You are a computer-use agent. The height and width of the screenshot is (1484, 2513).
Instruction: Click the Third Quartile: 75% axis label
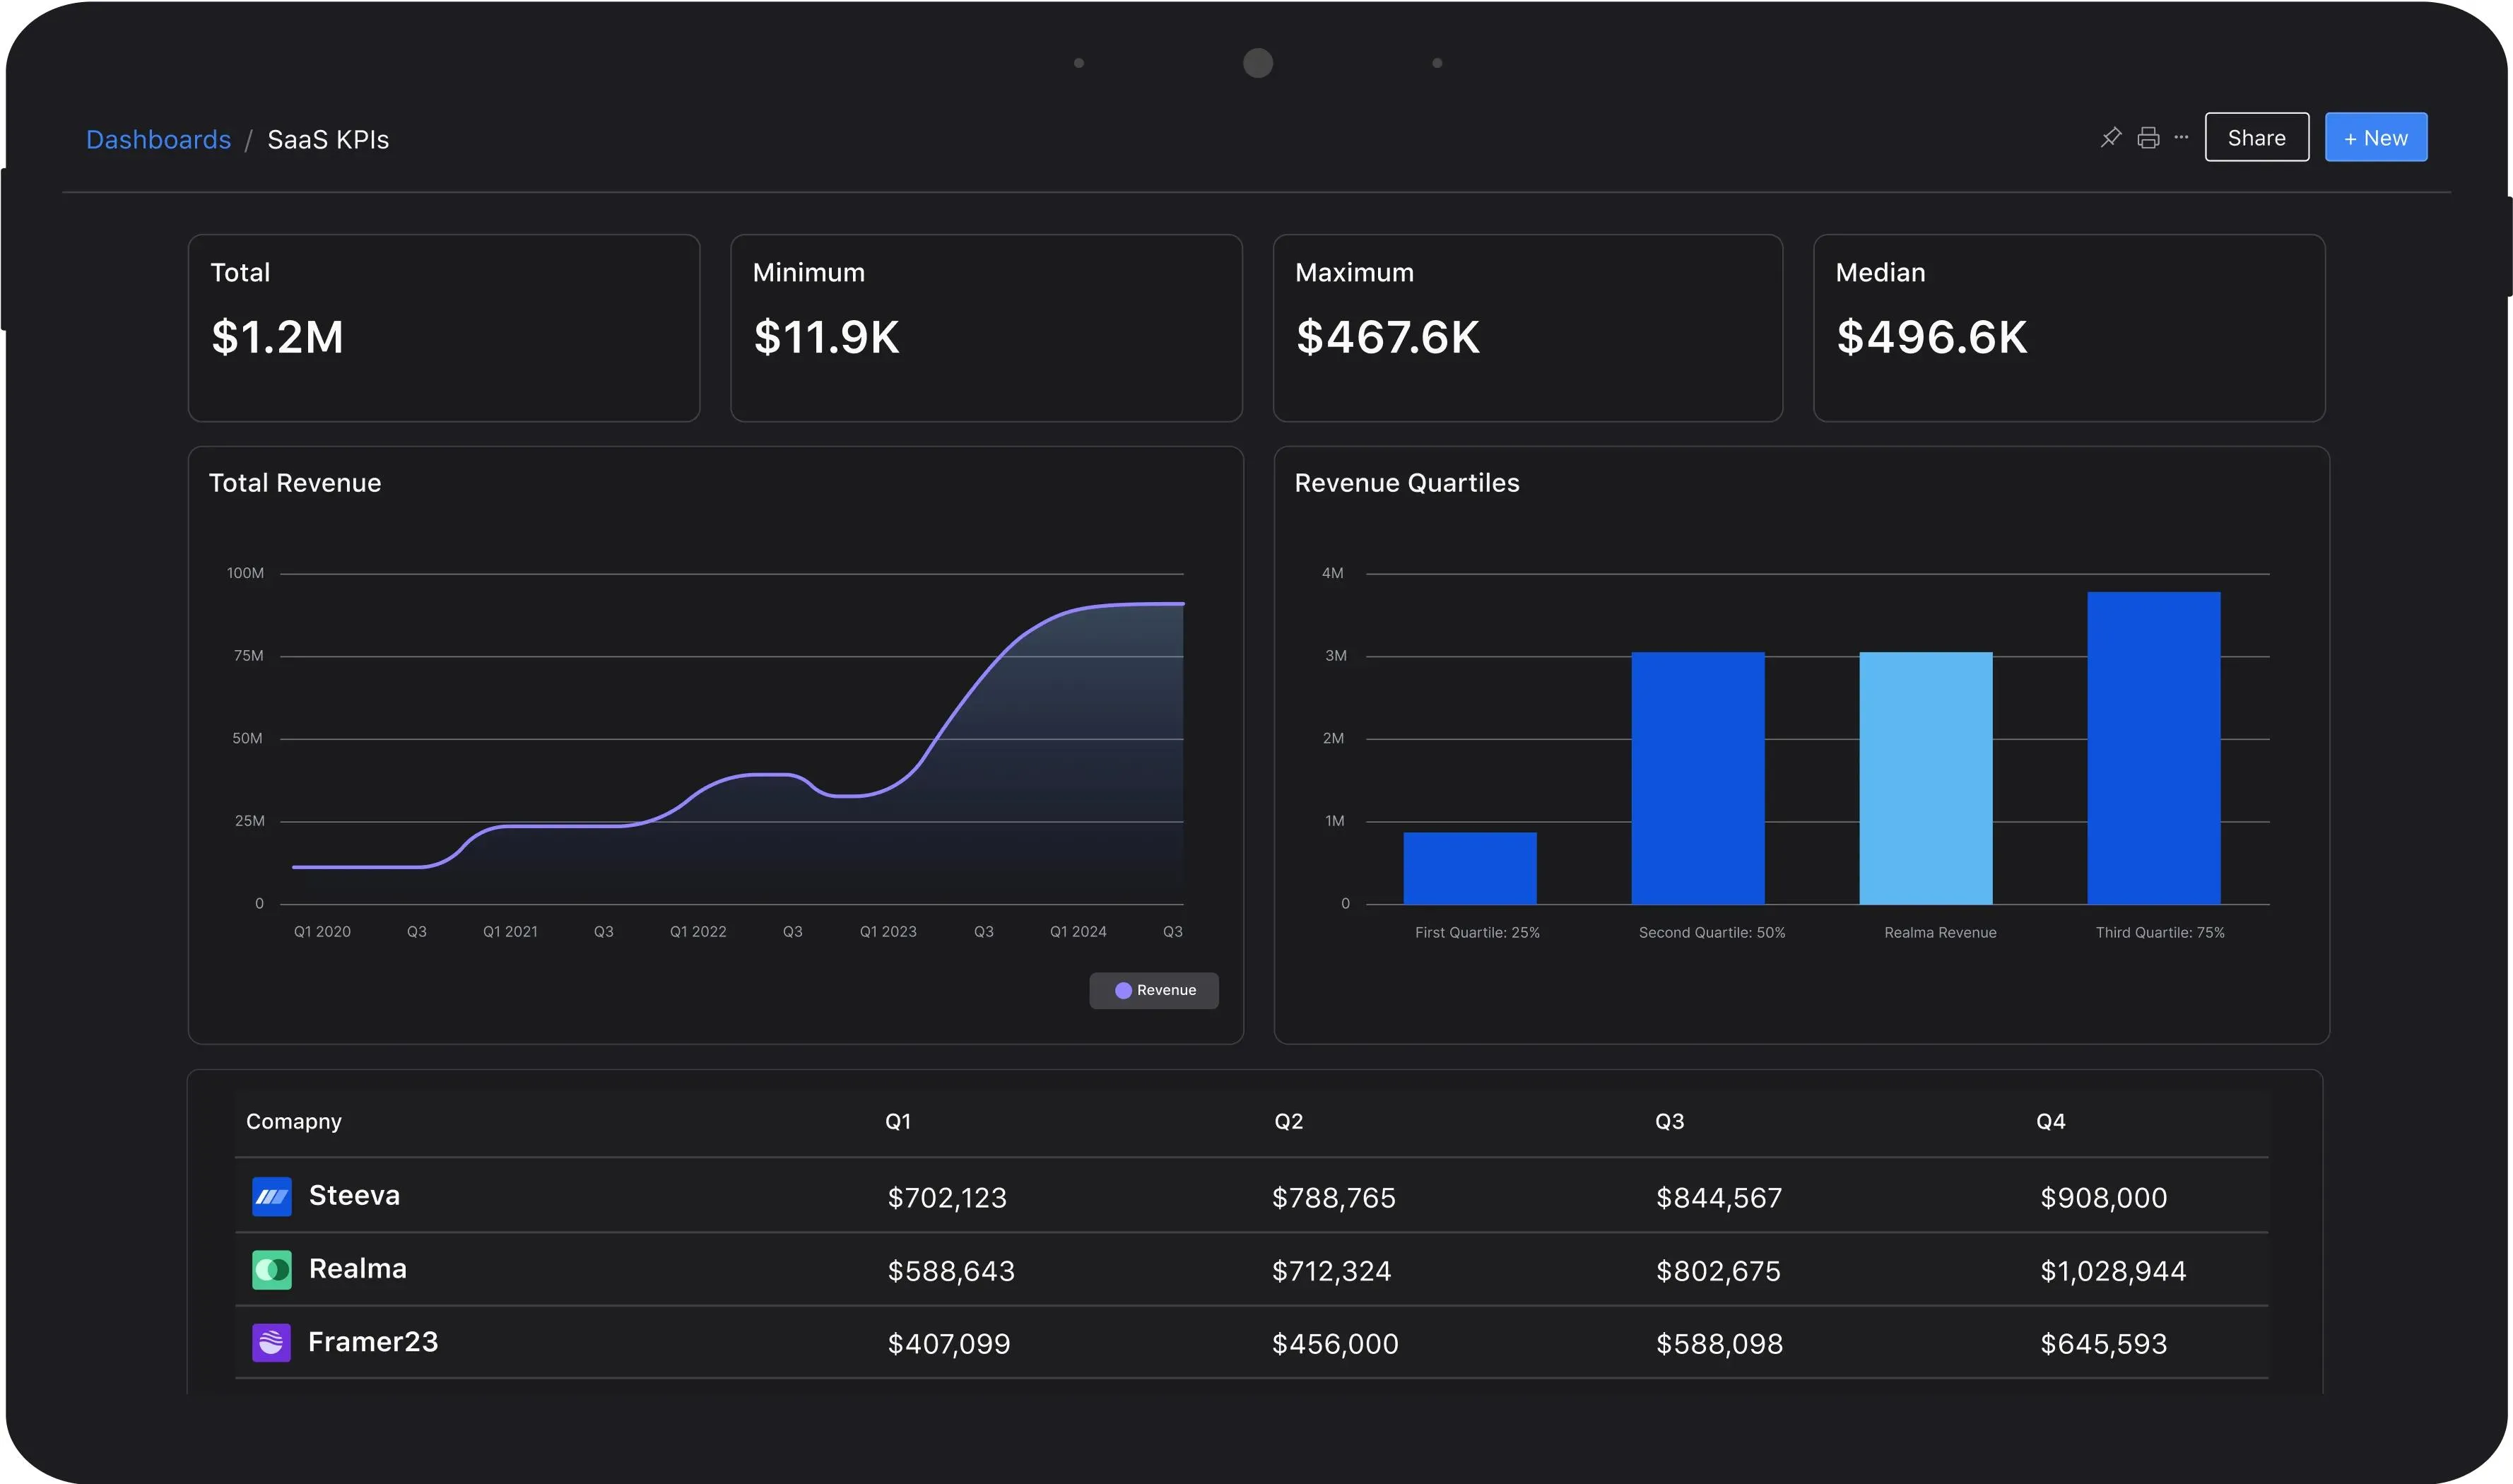pos(2160,933)
